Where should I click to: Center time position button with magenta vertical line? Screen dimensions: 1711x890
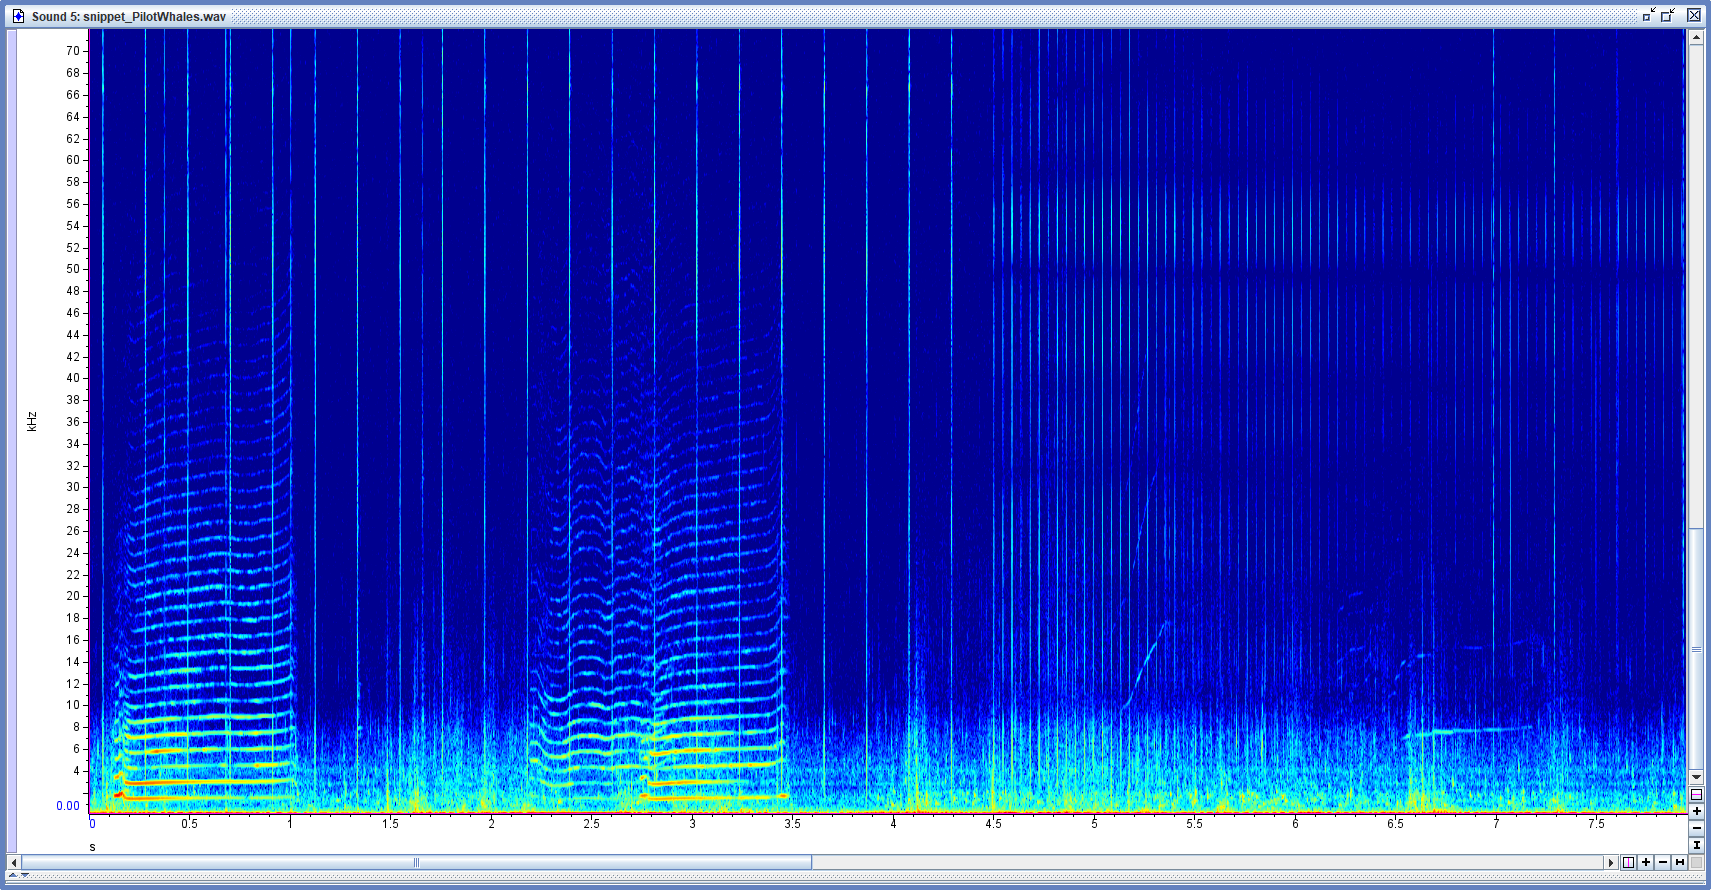coord(1629,862)
